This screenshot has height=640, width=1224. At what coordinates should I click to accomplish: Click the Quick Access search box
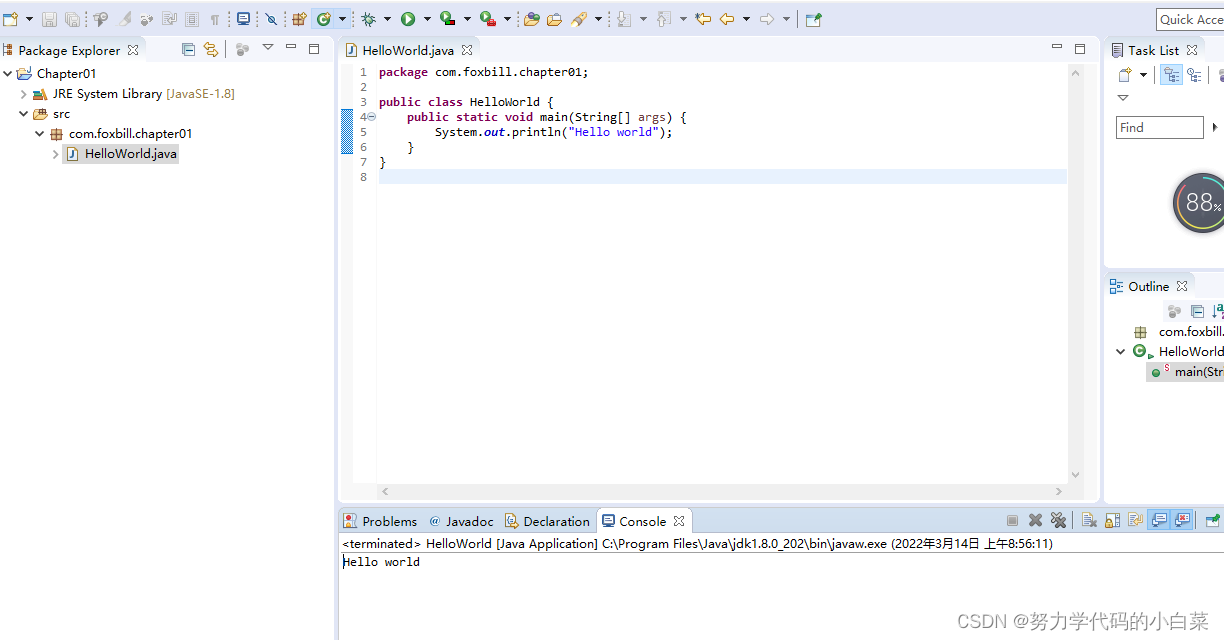(x=1190, y=19)
